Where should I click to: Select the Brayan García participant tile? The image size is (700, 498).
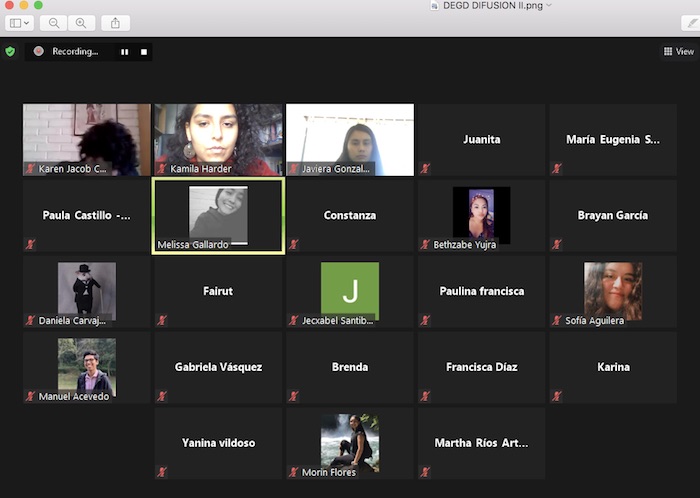pyautogui.click(x=612, y=215)
